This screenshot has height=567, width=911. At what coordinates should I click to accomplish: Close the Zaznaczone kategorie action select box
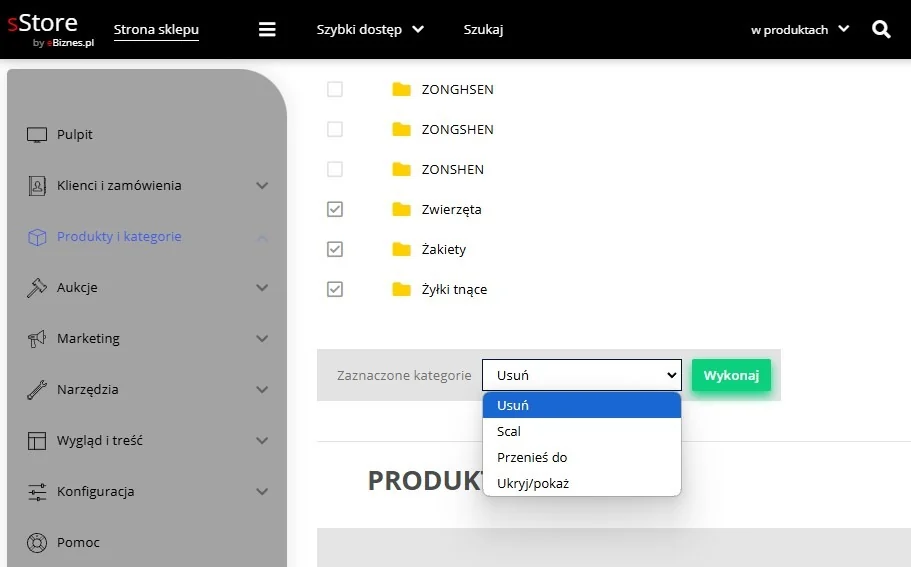point(582,375)
